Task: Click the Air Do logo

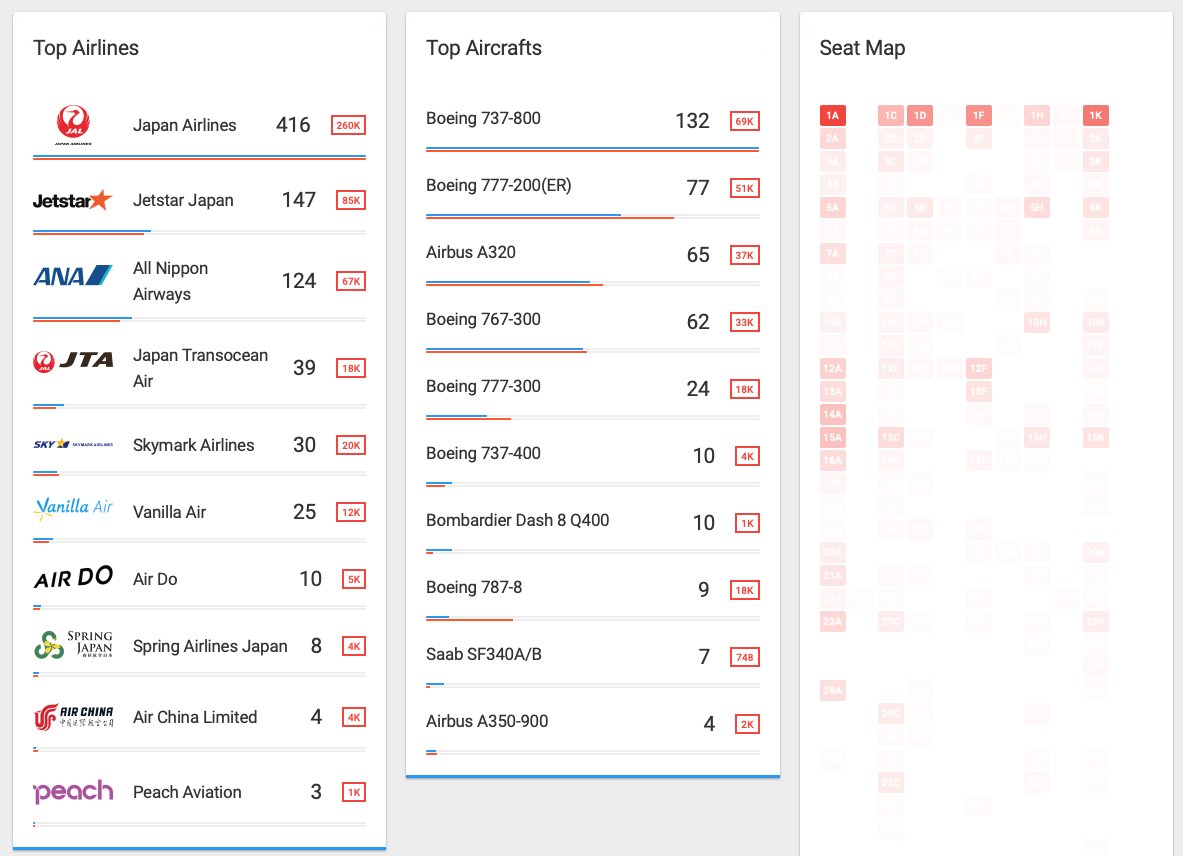Action: [73, 578]
